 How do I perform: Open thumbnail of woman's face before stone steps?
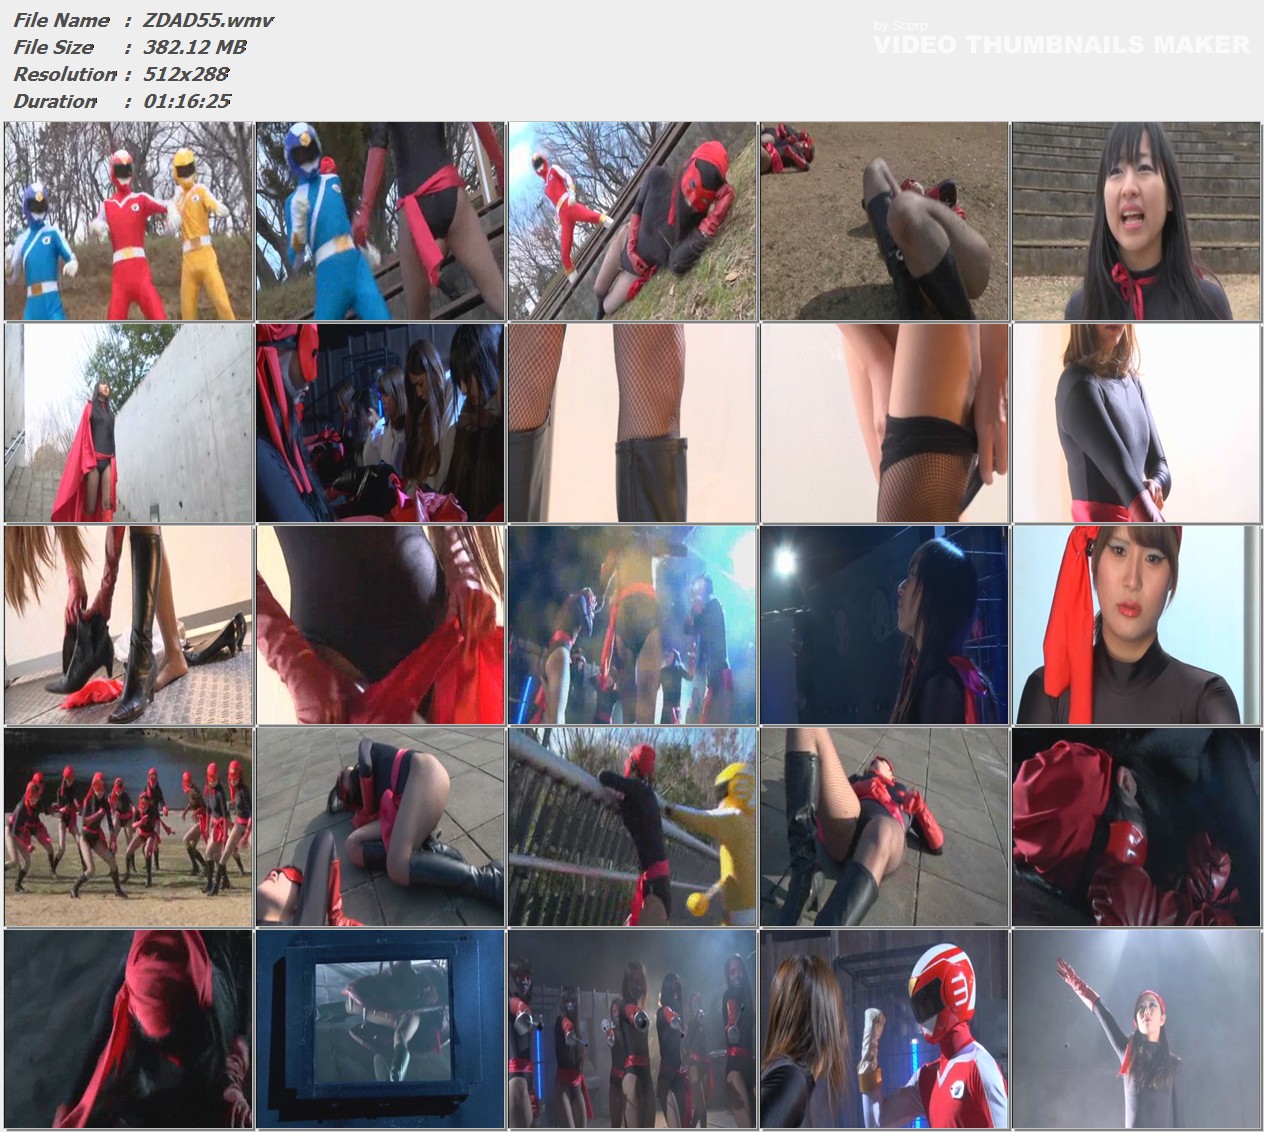pyautogui.click(x=1136, y=221)
